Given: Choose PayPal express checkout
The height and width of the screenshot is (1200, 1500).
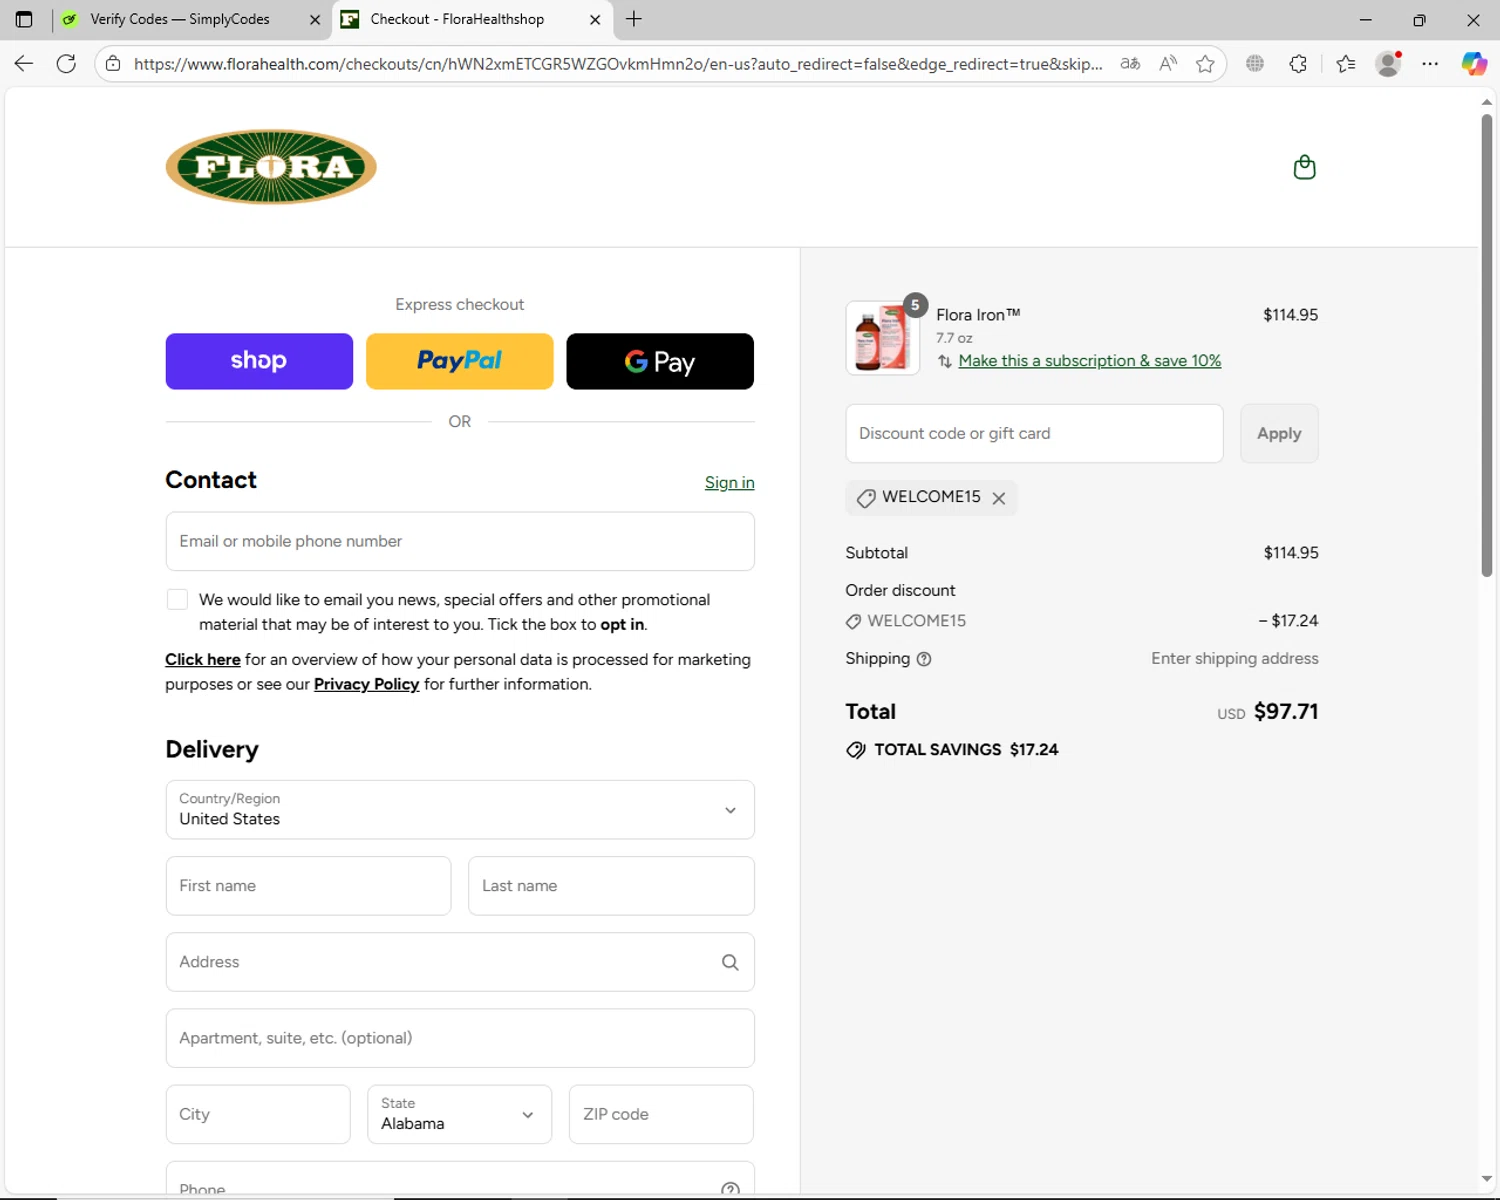Looking at the screenshot, I should point(460,361).
